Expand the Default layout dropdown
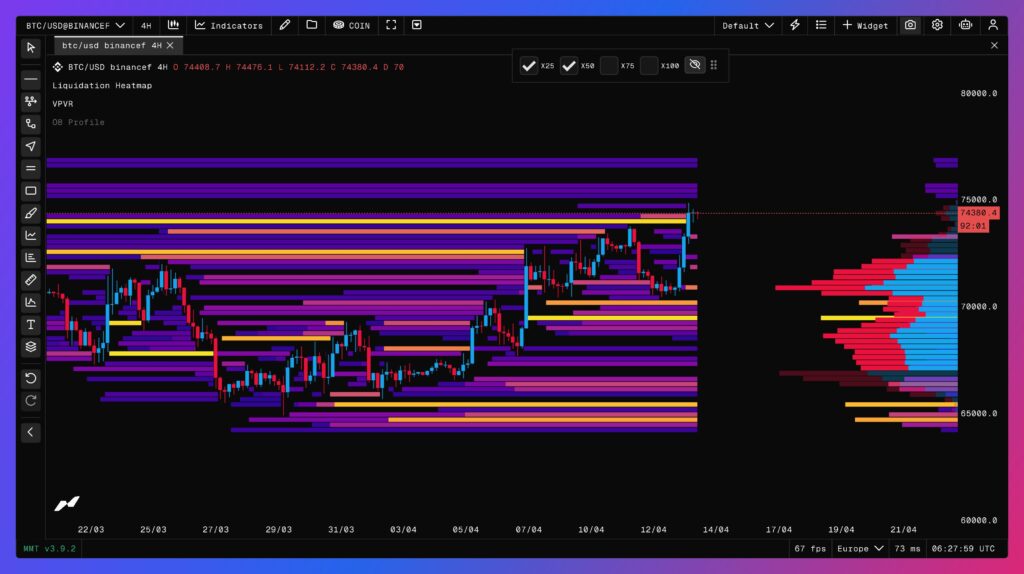The width and height of the screenshot is (1024, 574). tap(748, 25)
